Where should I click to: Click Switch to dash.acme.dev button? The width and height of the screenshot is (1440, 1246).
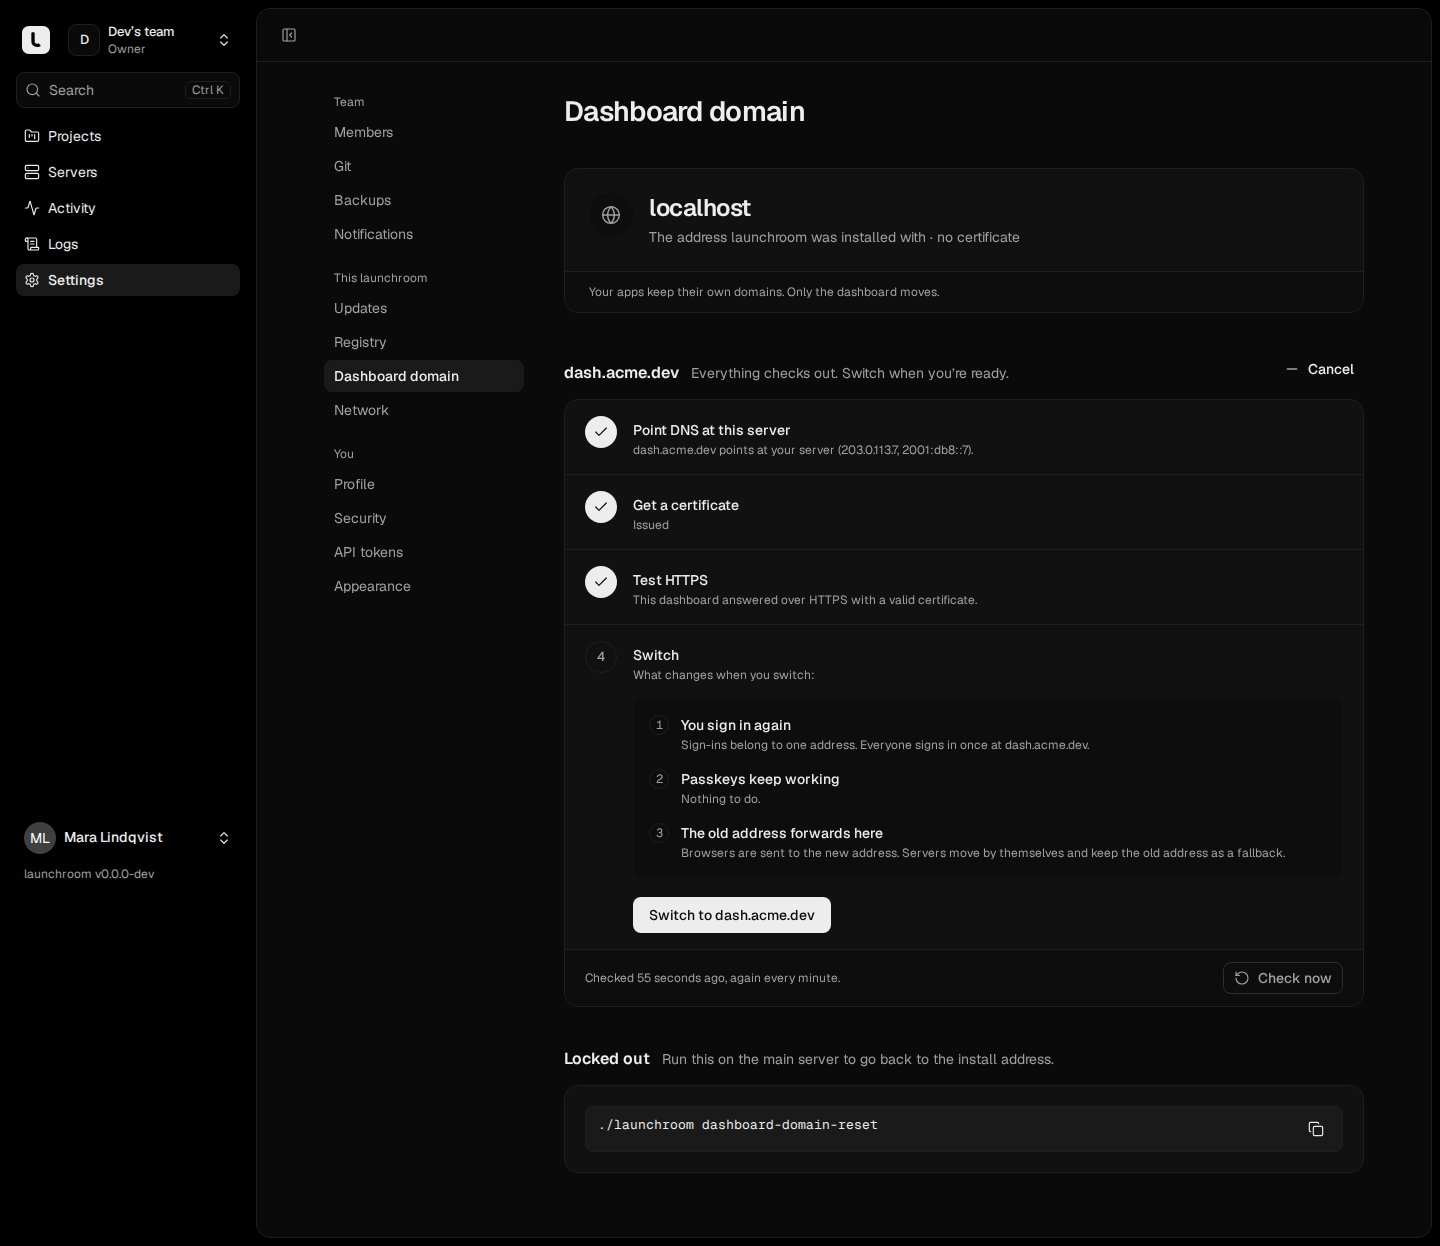(732, 915)
